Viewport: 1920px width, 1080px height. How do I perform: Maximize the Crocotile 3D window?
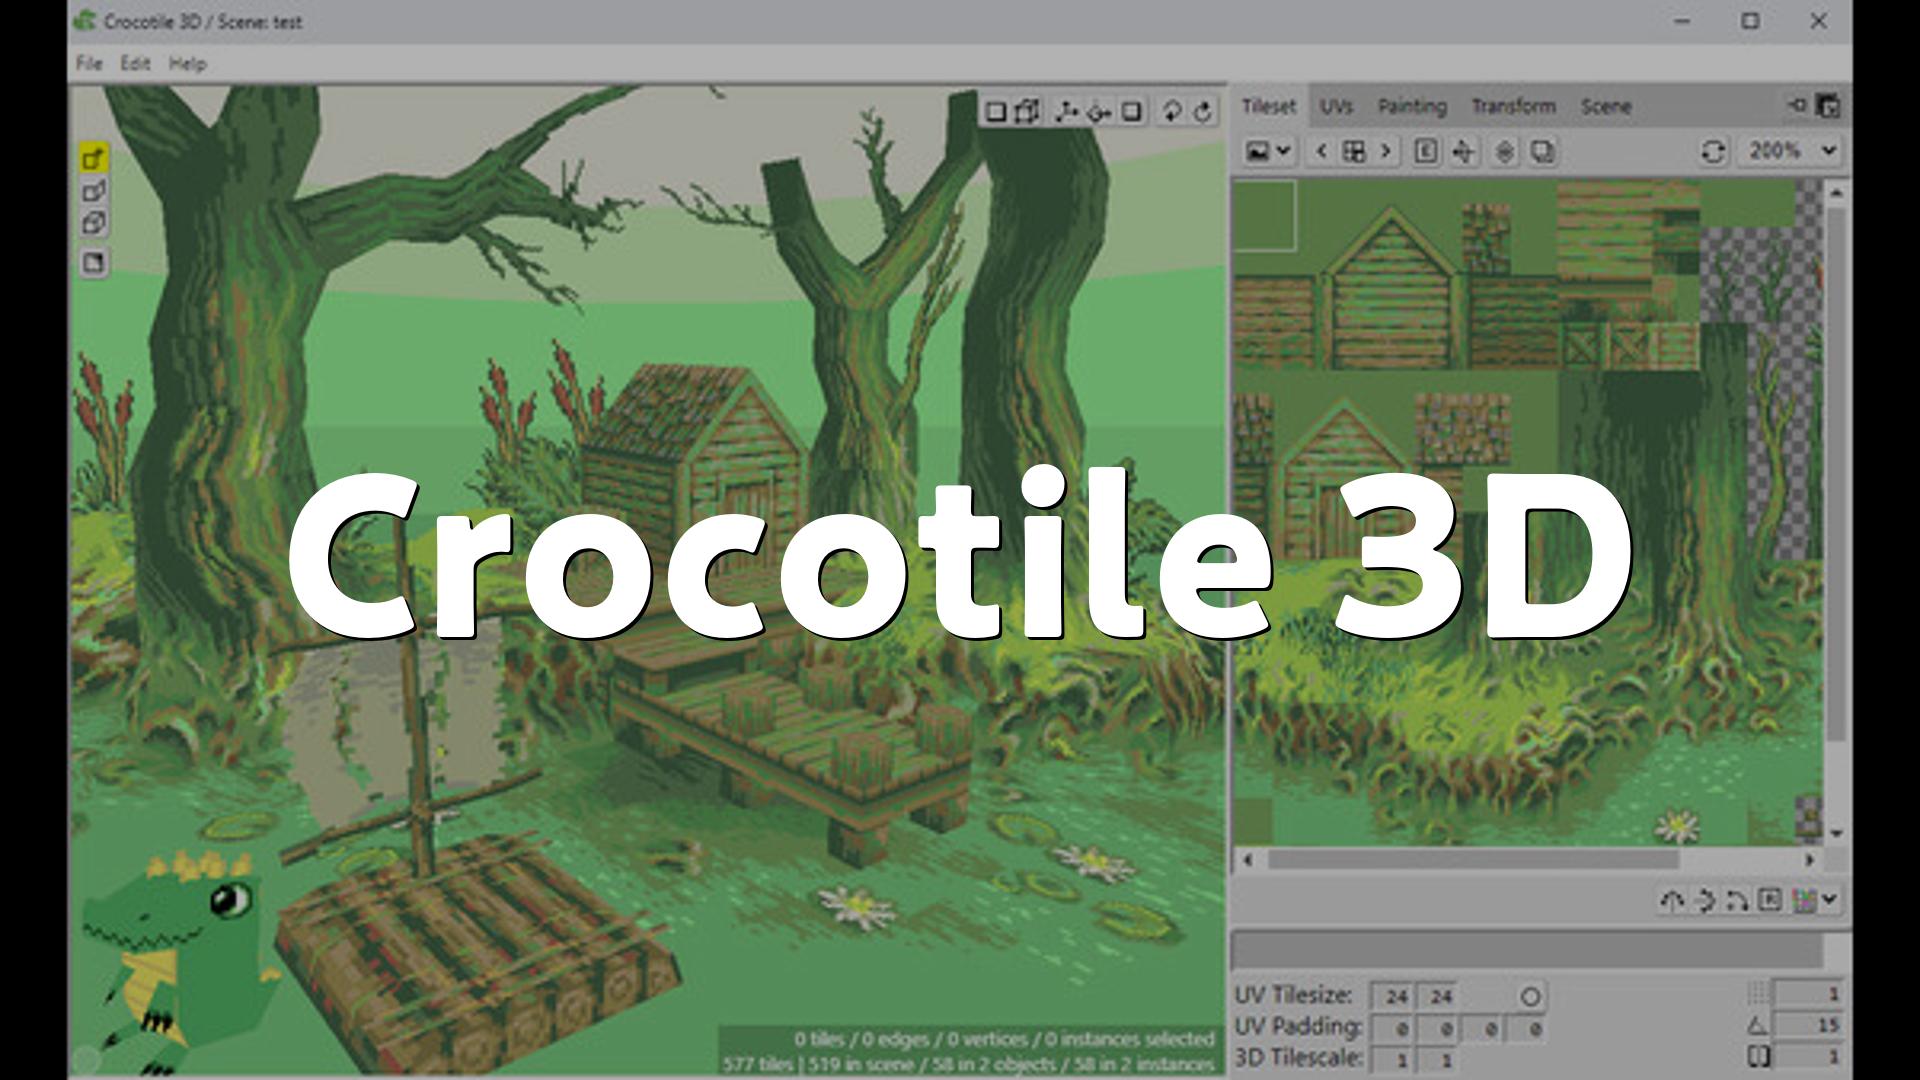coord(1750,21)
